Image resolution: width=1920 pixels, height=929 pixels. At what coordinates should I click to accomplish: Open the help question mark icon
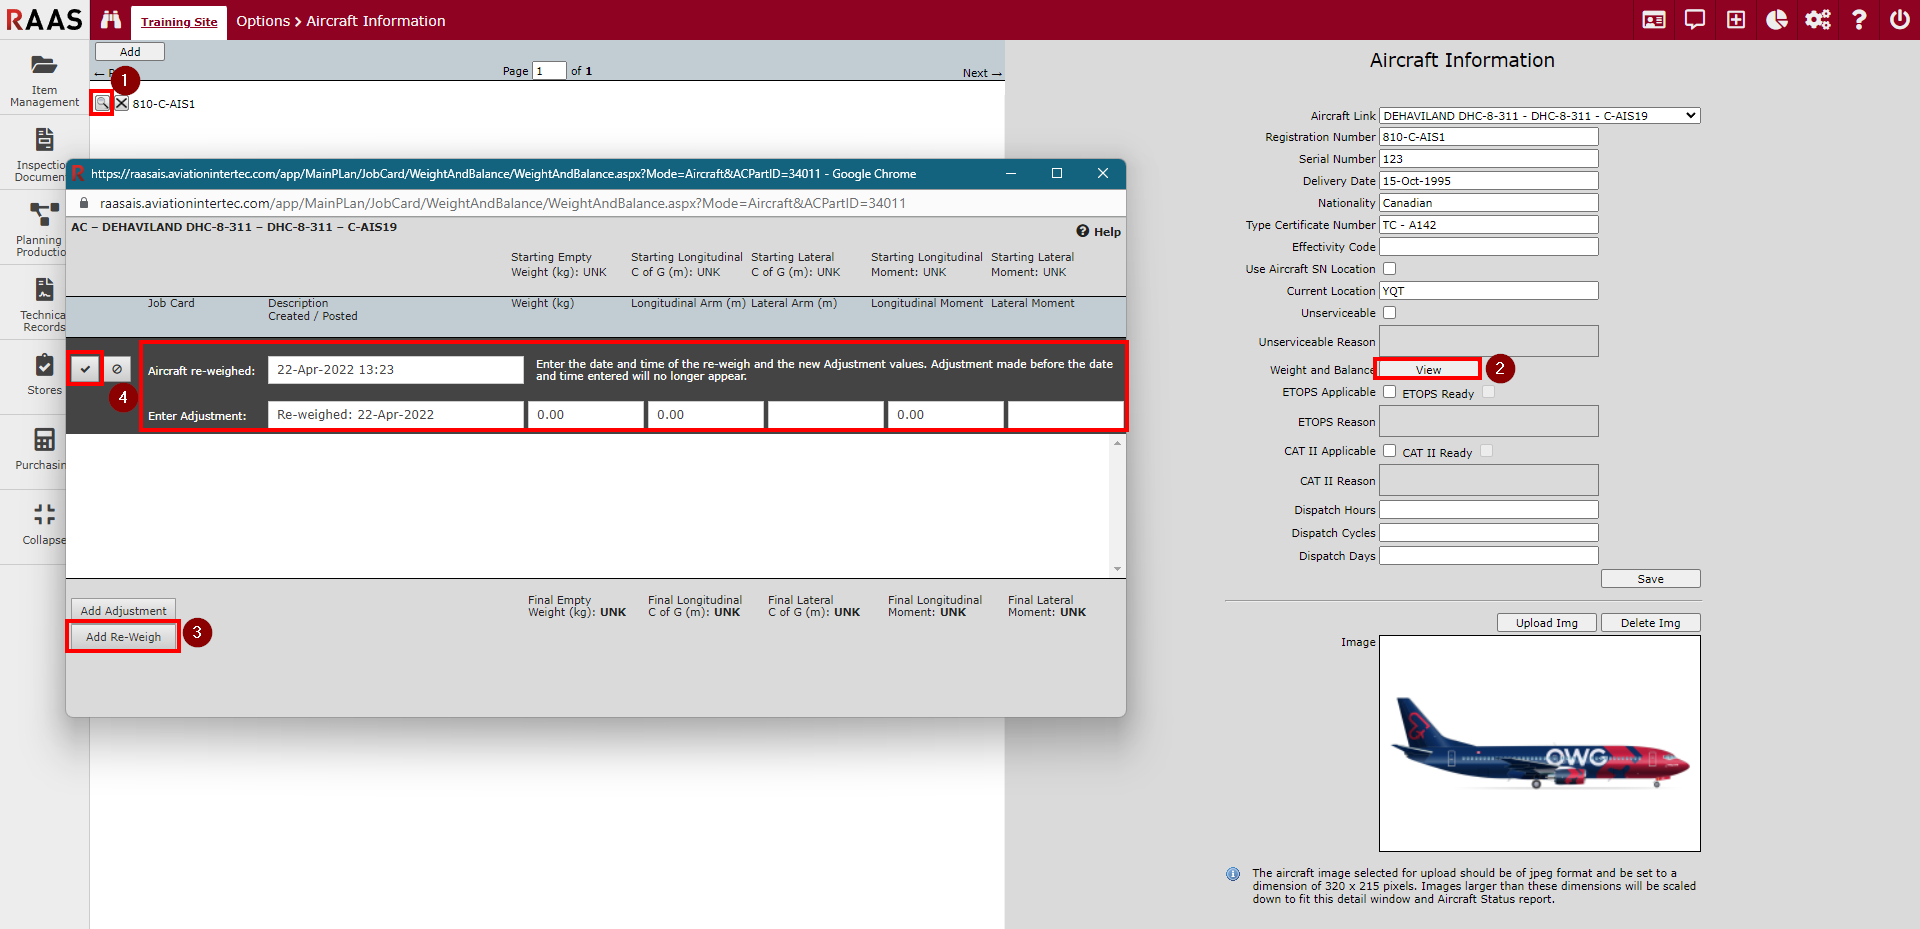(x=1859, y=20)
